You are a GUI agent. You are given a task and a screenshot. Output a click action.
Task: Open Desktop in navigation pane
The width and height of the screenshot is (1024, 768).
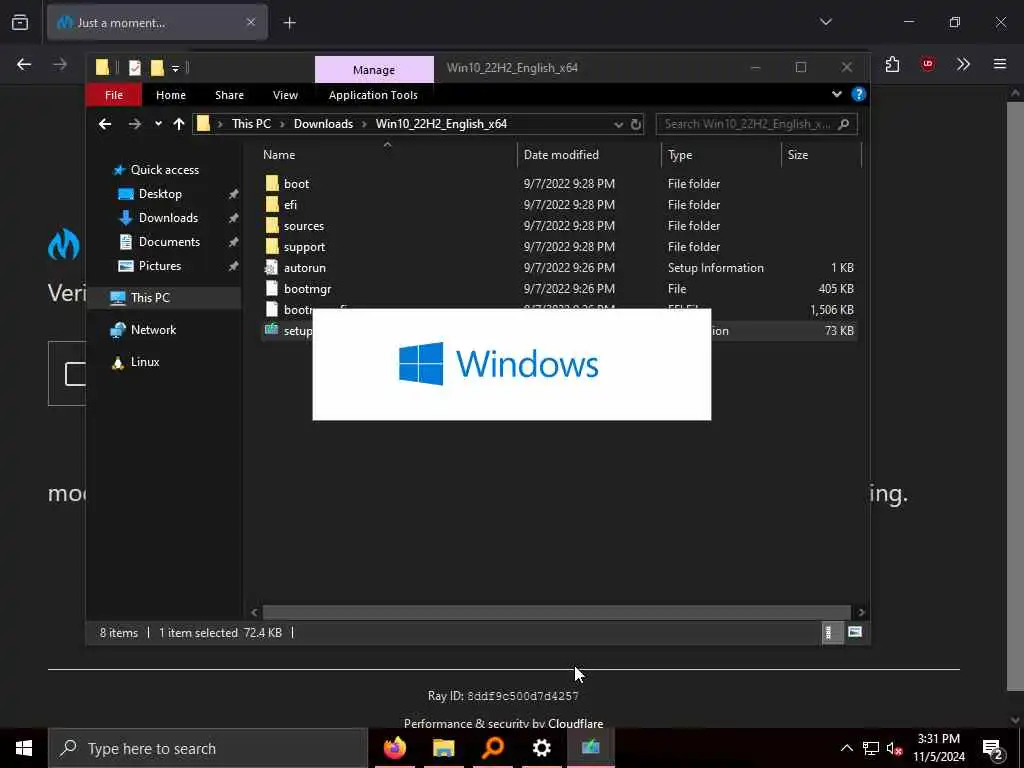tap(160, 194)
